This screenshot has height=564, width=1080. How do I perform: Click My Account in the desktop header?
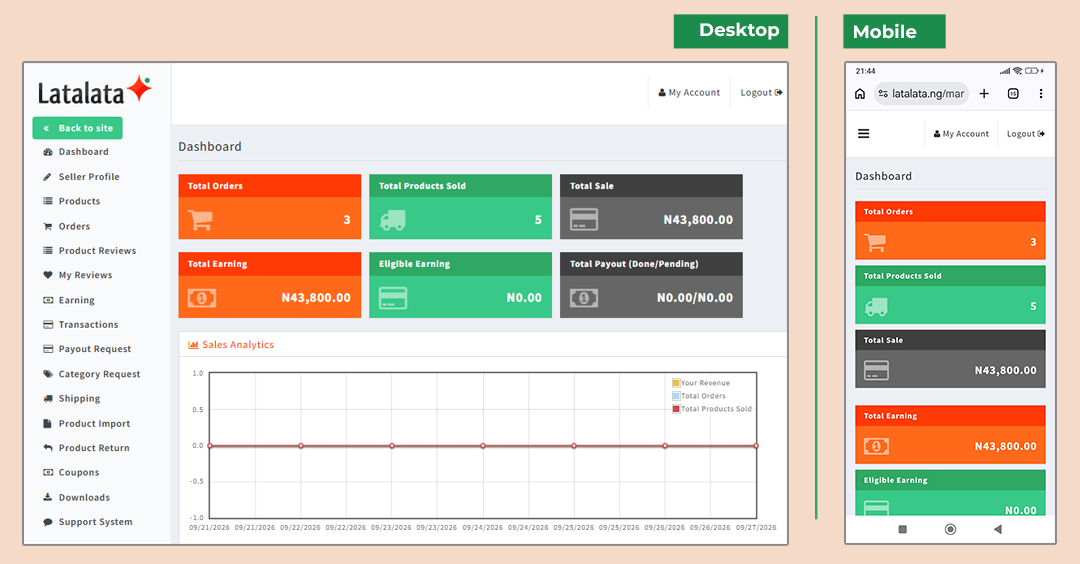click(x=689, y=92)
